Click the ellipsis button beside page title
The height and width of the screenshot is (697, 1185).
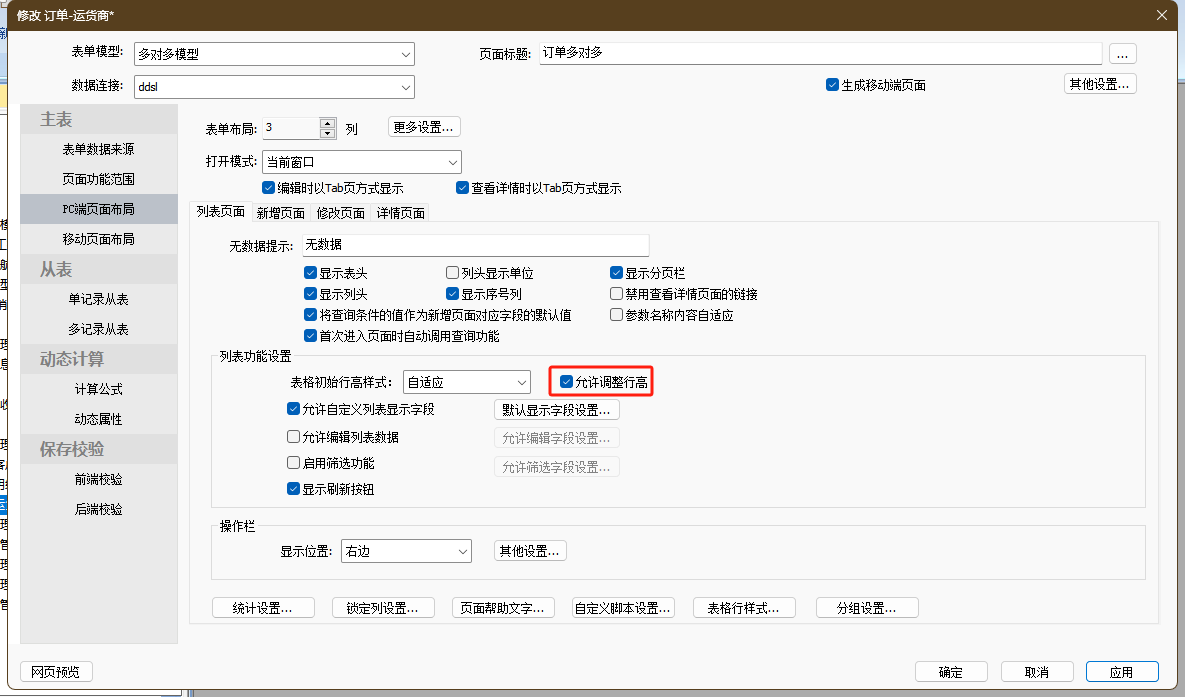(x=1122, y=54)
